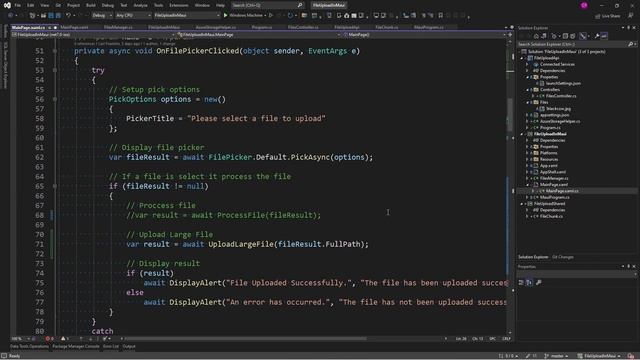This screenshot has height=360, width=640.
Task: Select appsettings.json in Solution Explorer
Action: [x=554, y=115]
